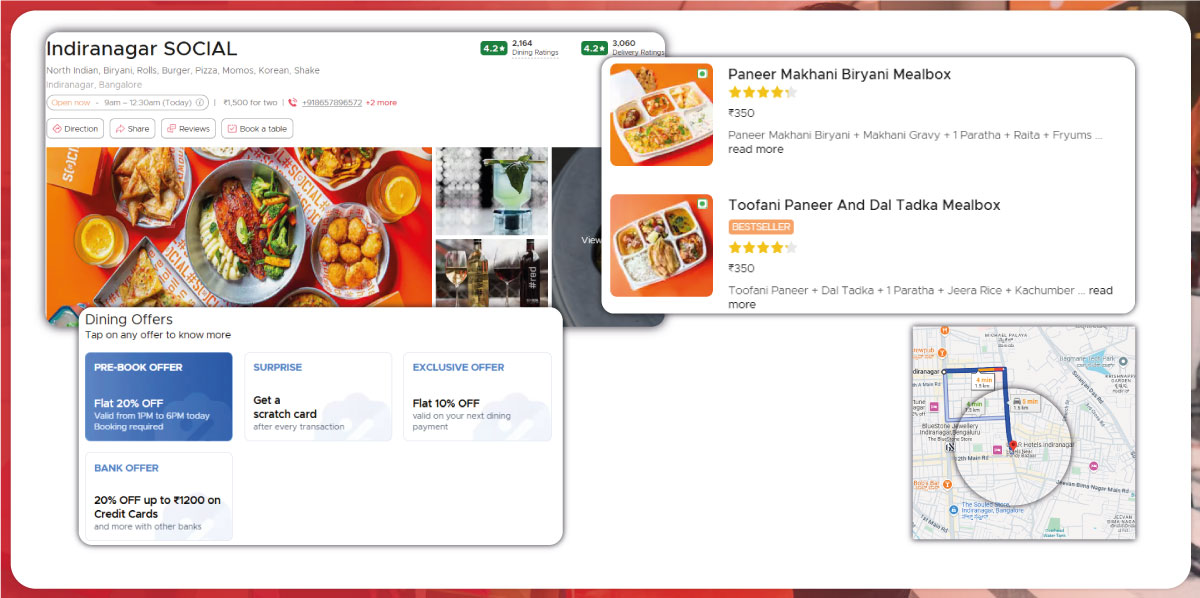Viewport: 1200px width, 598px height.
Task: Select the Bank Offer credit cards card
Action: pyautogui.click(x=158, y=497)
